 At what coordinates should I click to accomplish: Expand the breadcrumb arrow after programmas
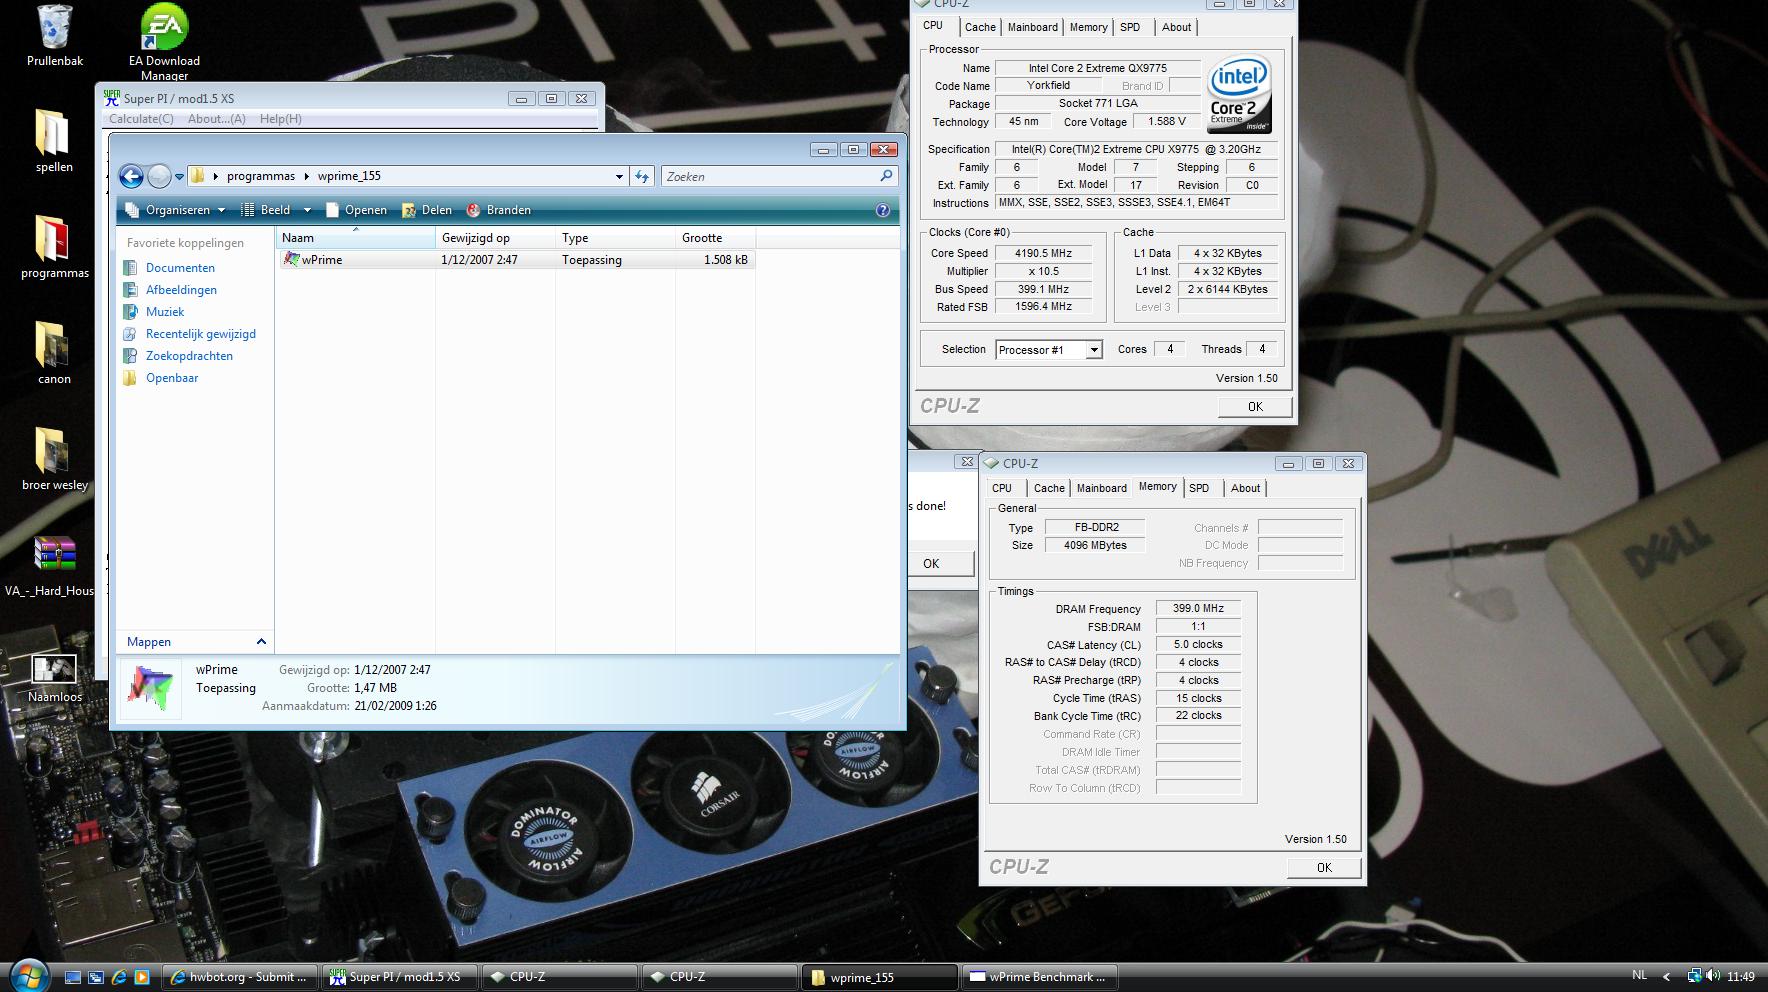tap(307, 176)
